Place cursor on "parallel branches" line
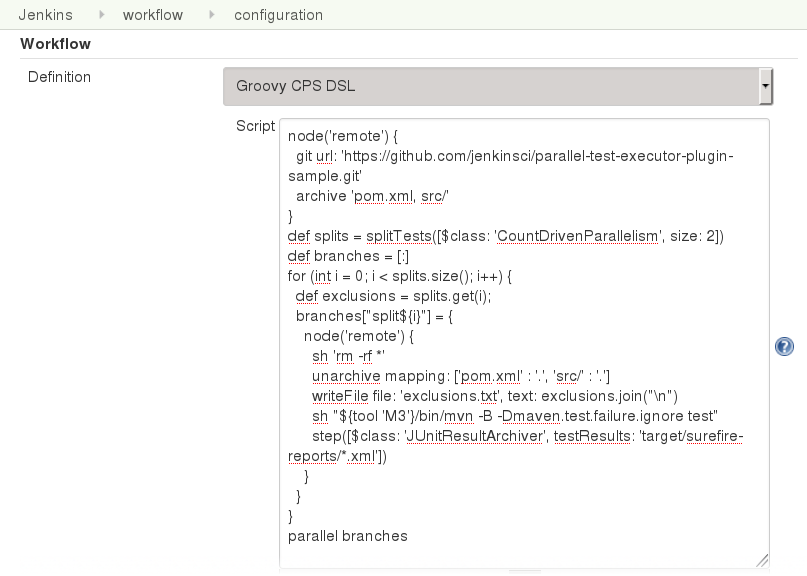The width and height of the screenshot is (807, 576). pos(347,536)
